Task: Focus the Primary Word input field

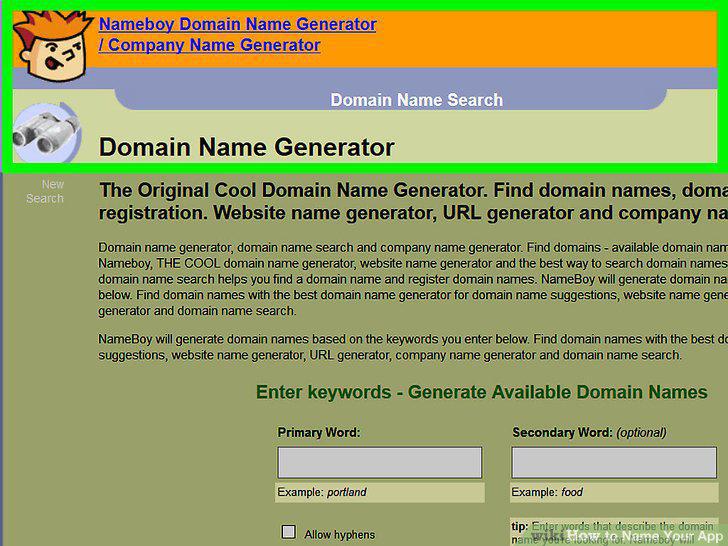Action: (x=379, y=462)
